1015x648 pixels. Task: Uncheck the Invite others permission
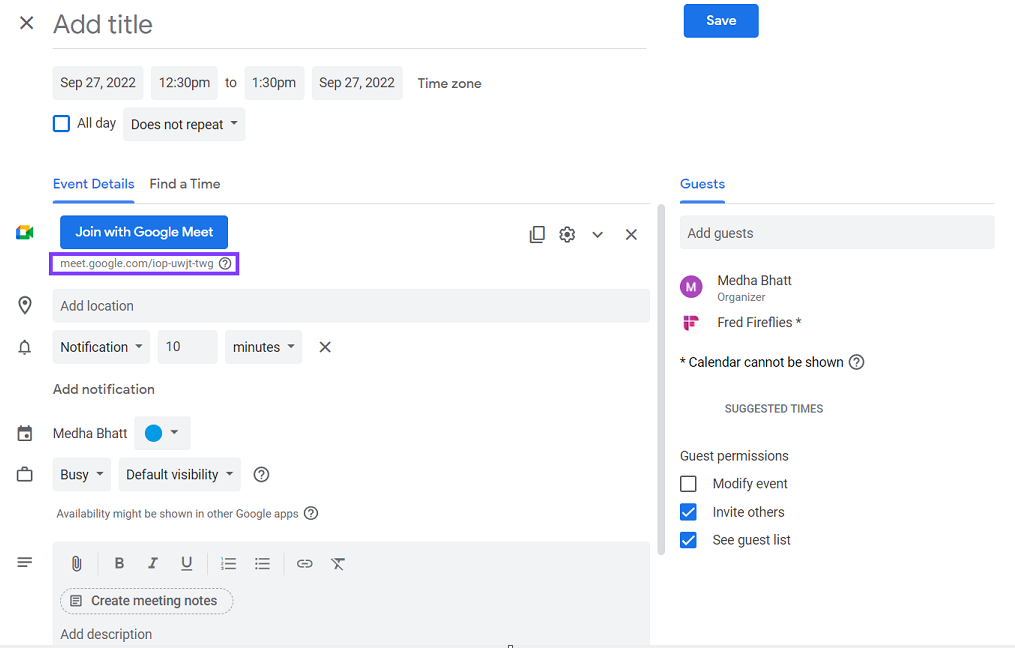688,511
